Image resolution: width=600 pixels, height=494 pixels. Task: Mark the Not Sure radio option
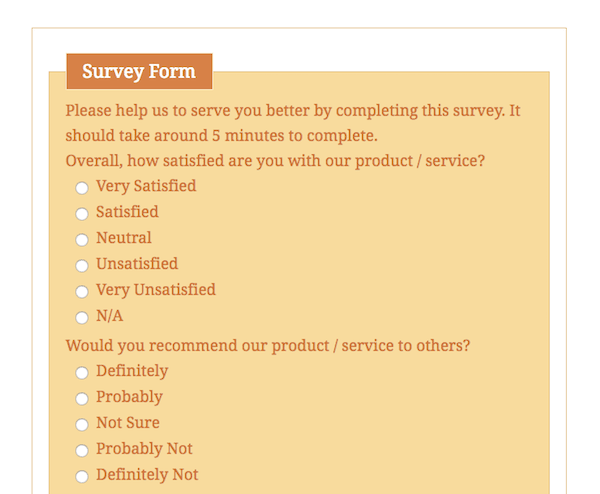coord(82,425)
